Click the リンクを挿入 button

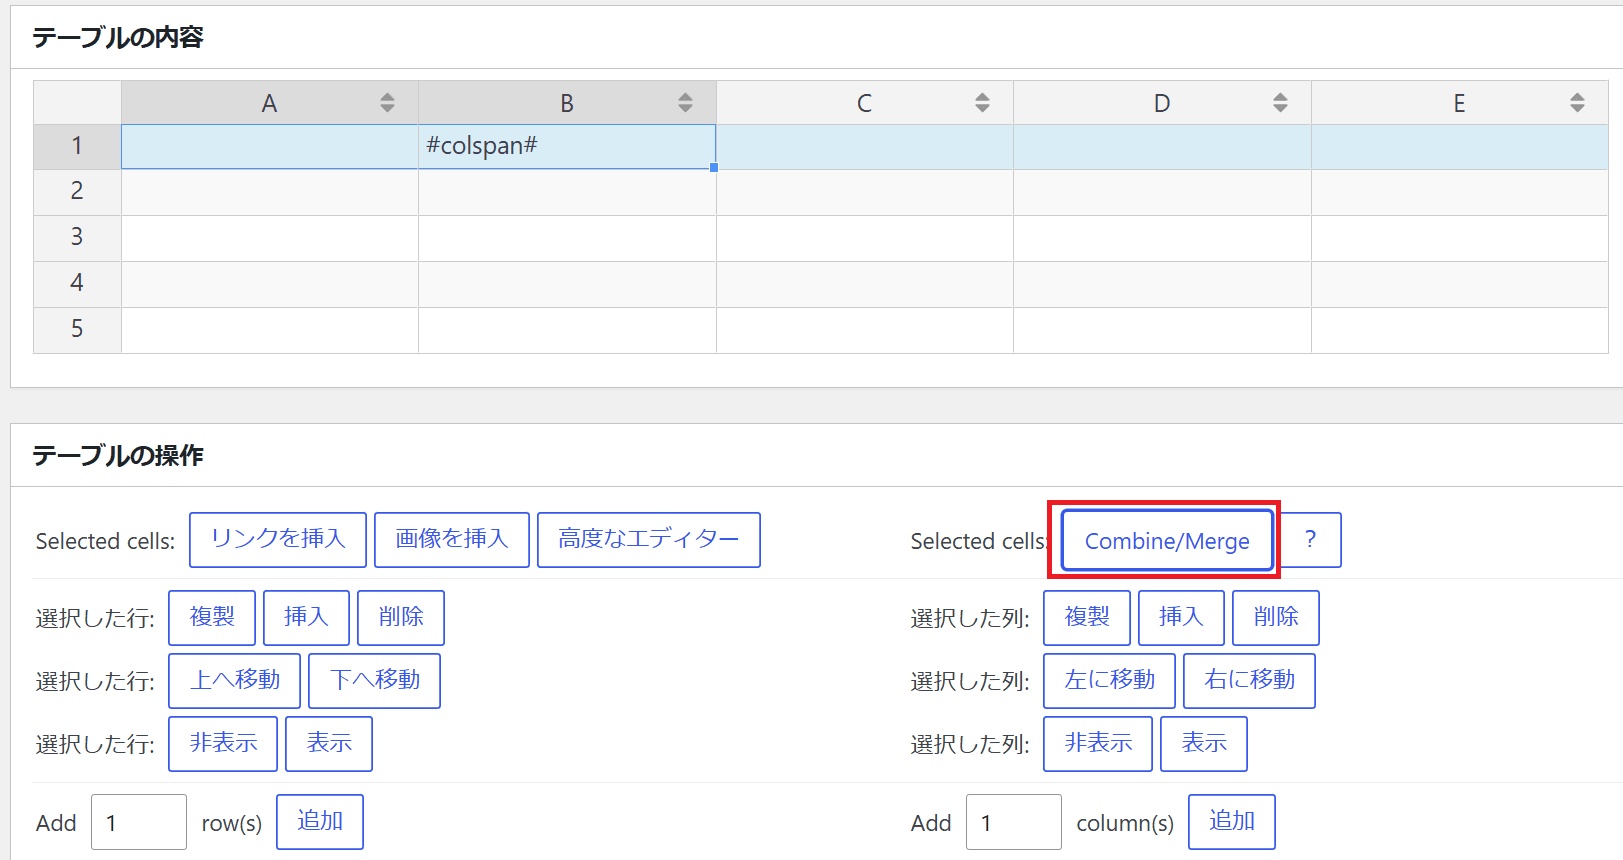click(x=278, y=540)
